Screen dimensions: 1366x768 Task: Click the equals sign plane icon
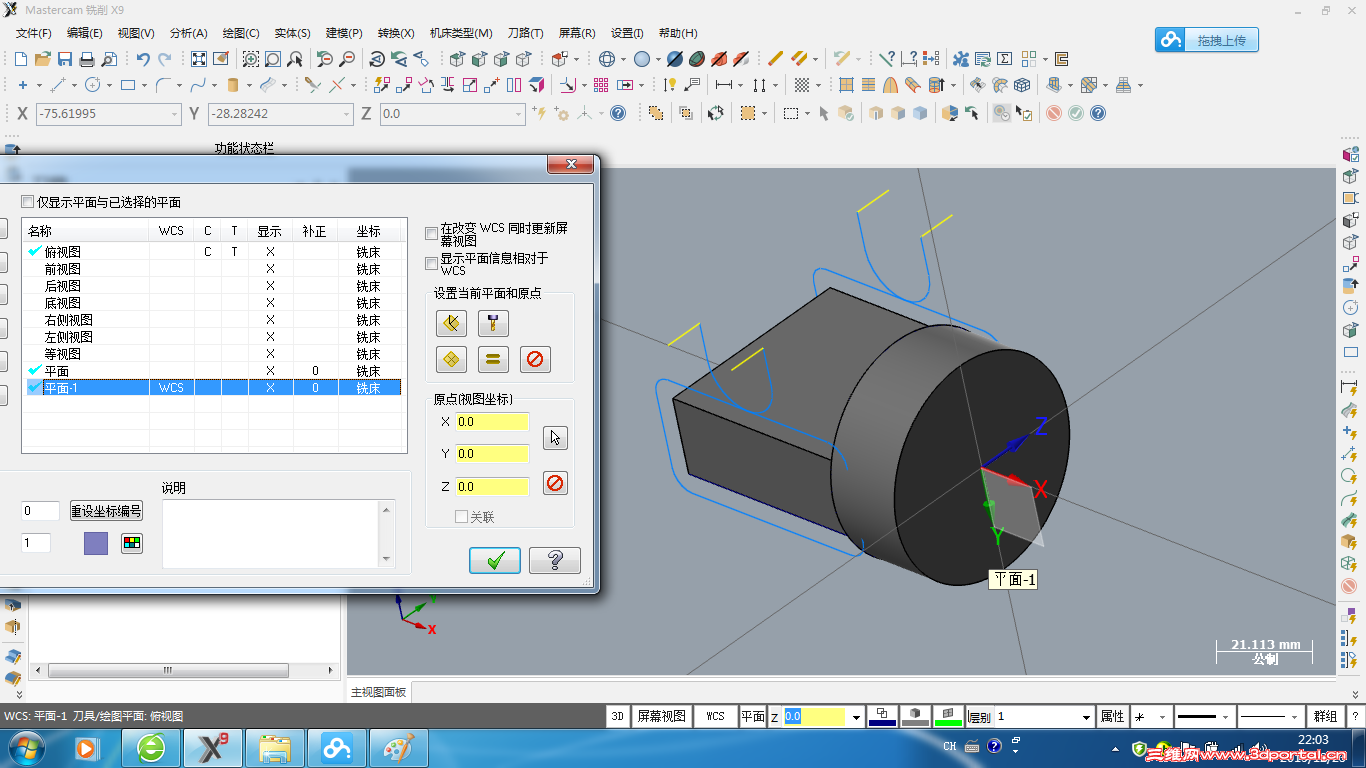493,359
